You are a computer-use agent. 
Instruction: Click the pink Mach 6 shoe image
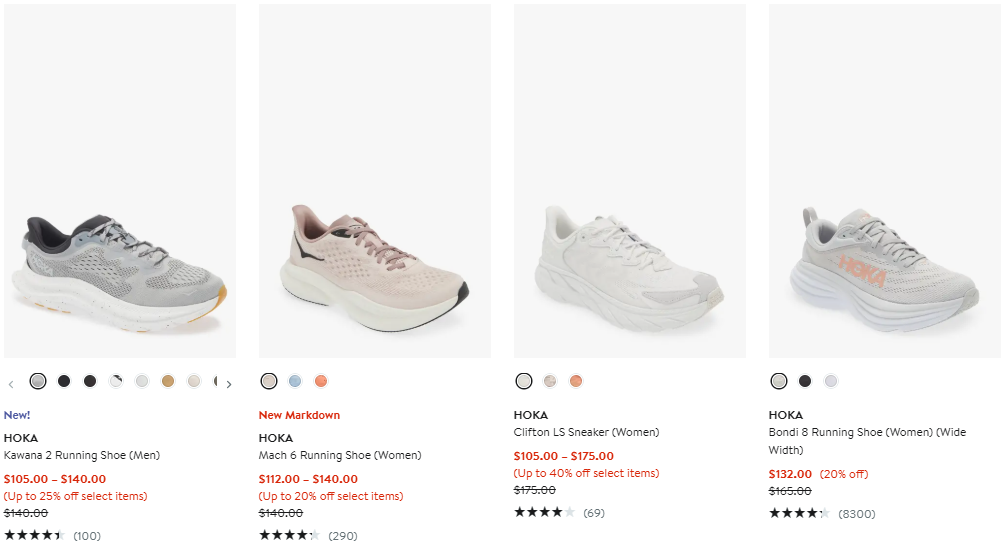(x=375, y=265)
